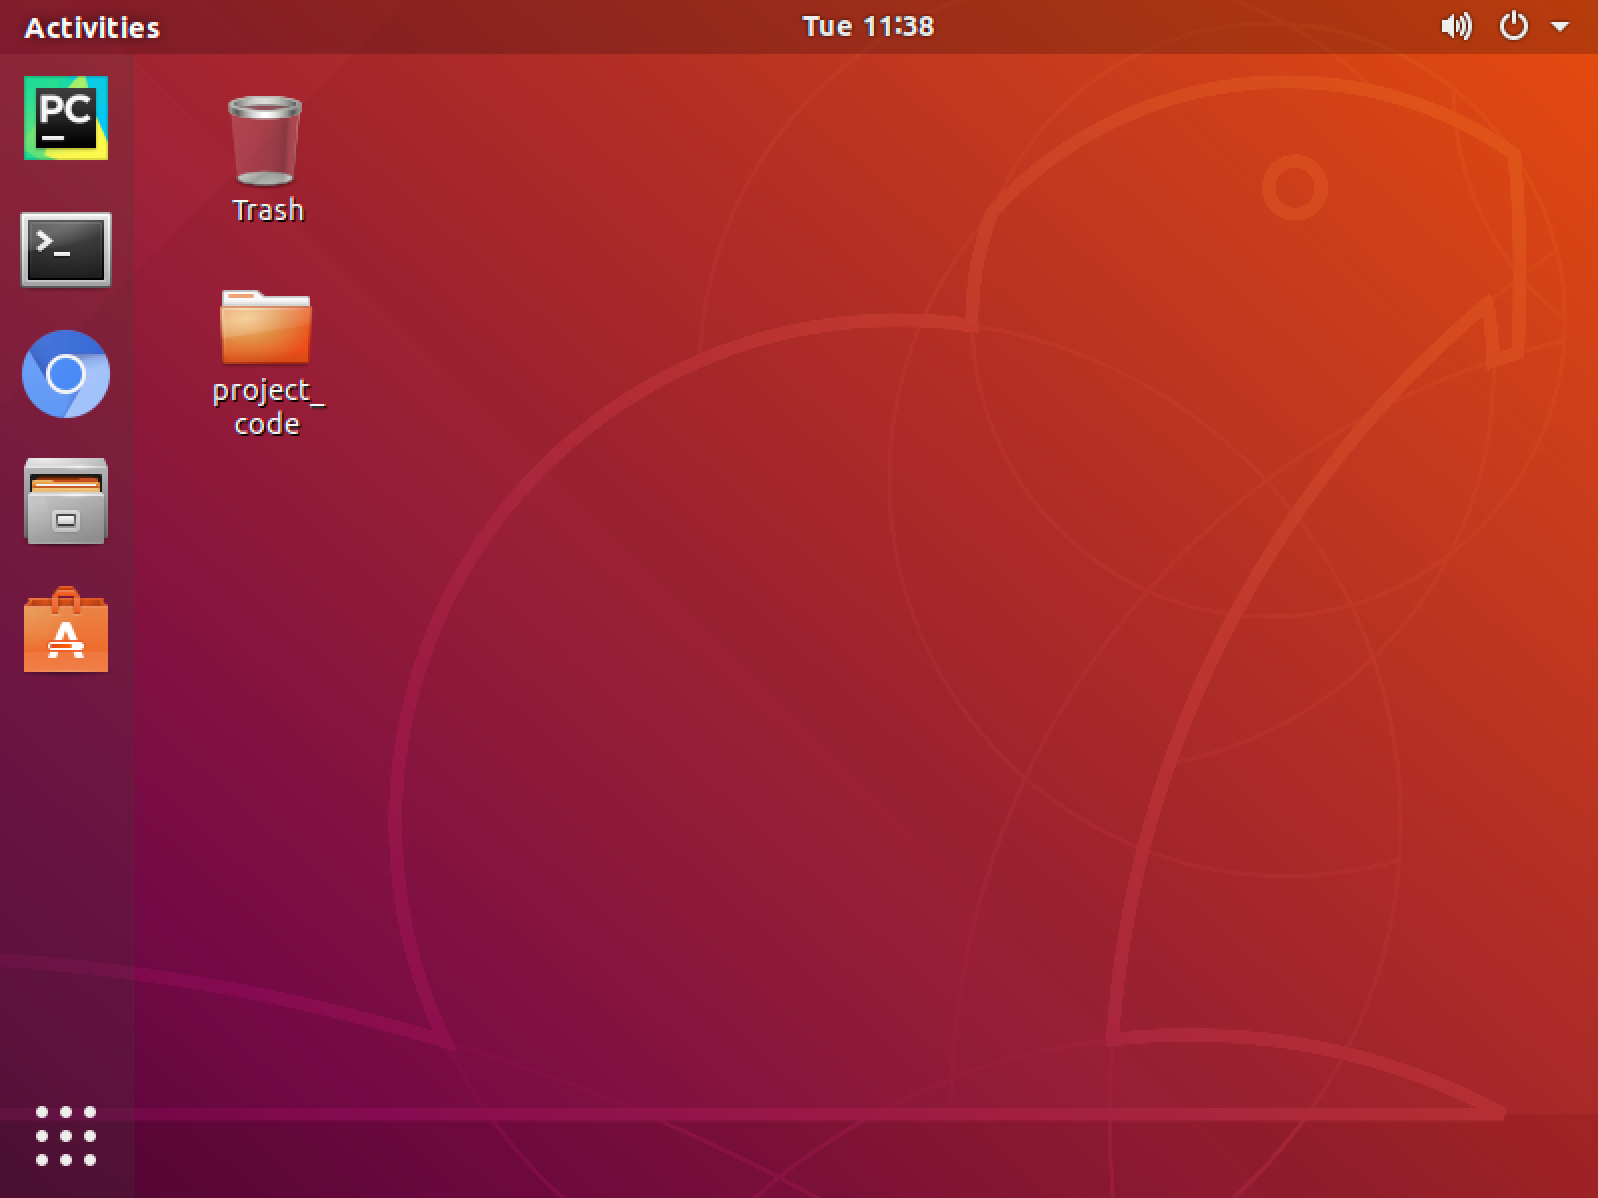Open the Files manager from the dock
Image resolution: width=1598 pixels, height=1198 pixels.
(66, 501)
